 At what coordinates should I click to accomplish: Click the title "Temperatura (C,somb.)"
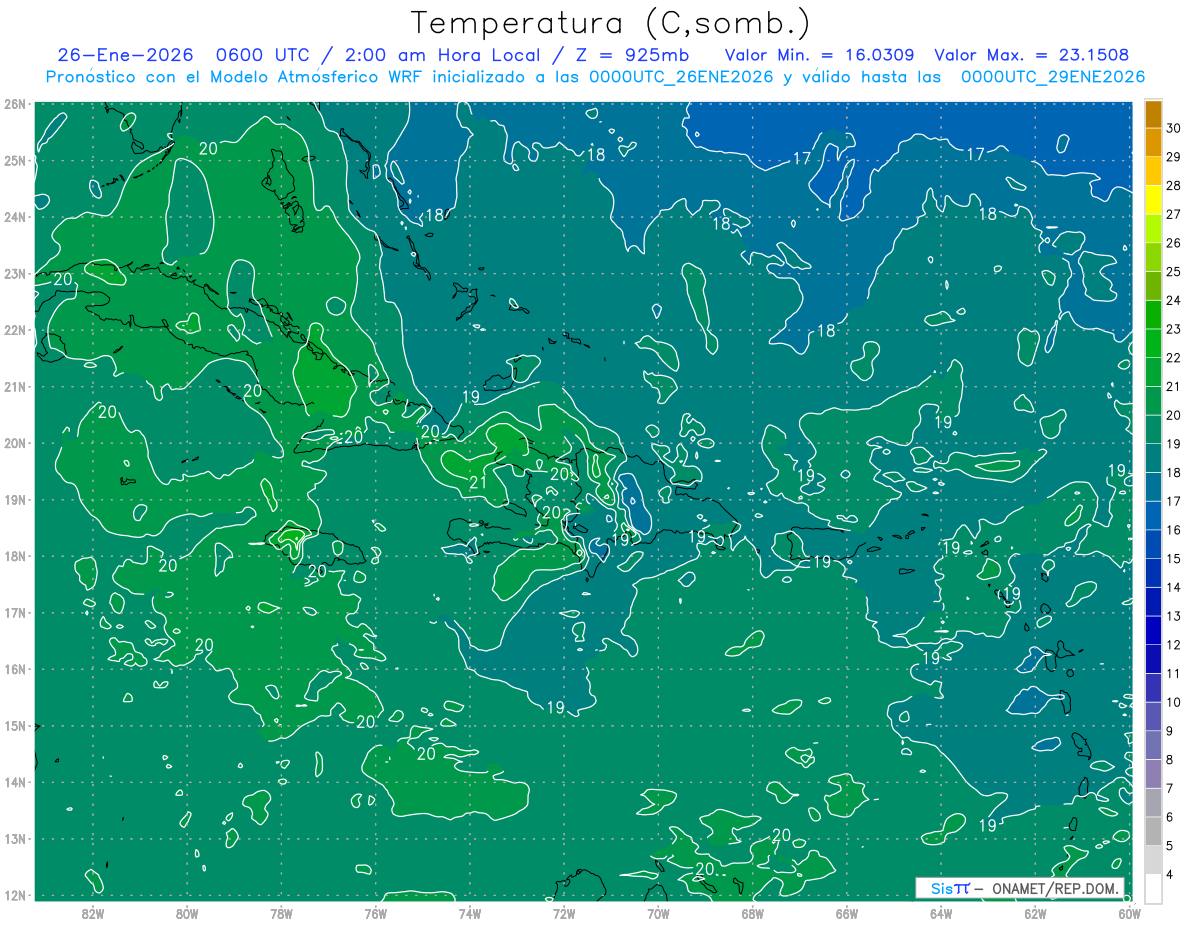click(611, 23)
